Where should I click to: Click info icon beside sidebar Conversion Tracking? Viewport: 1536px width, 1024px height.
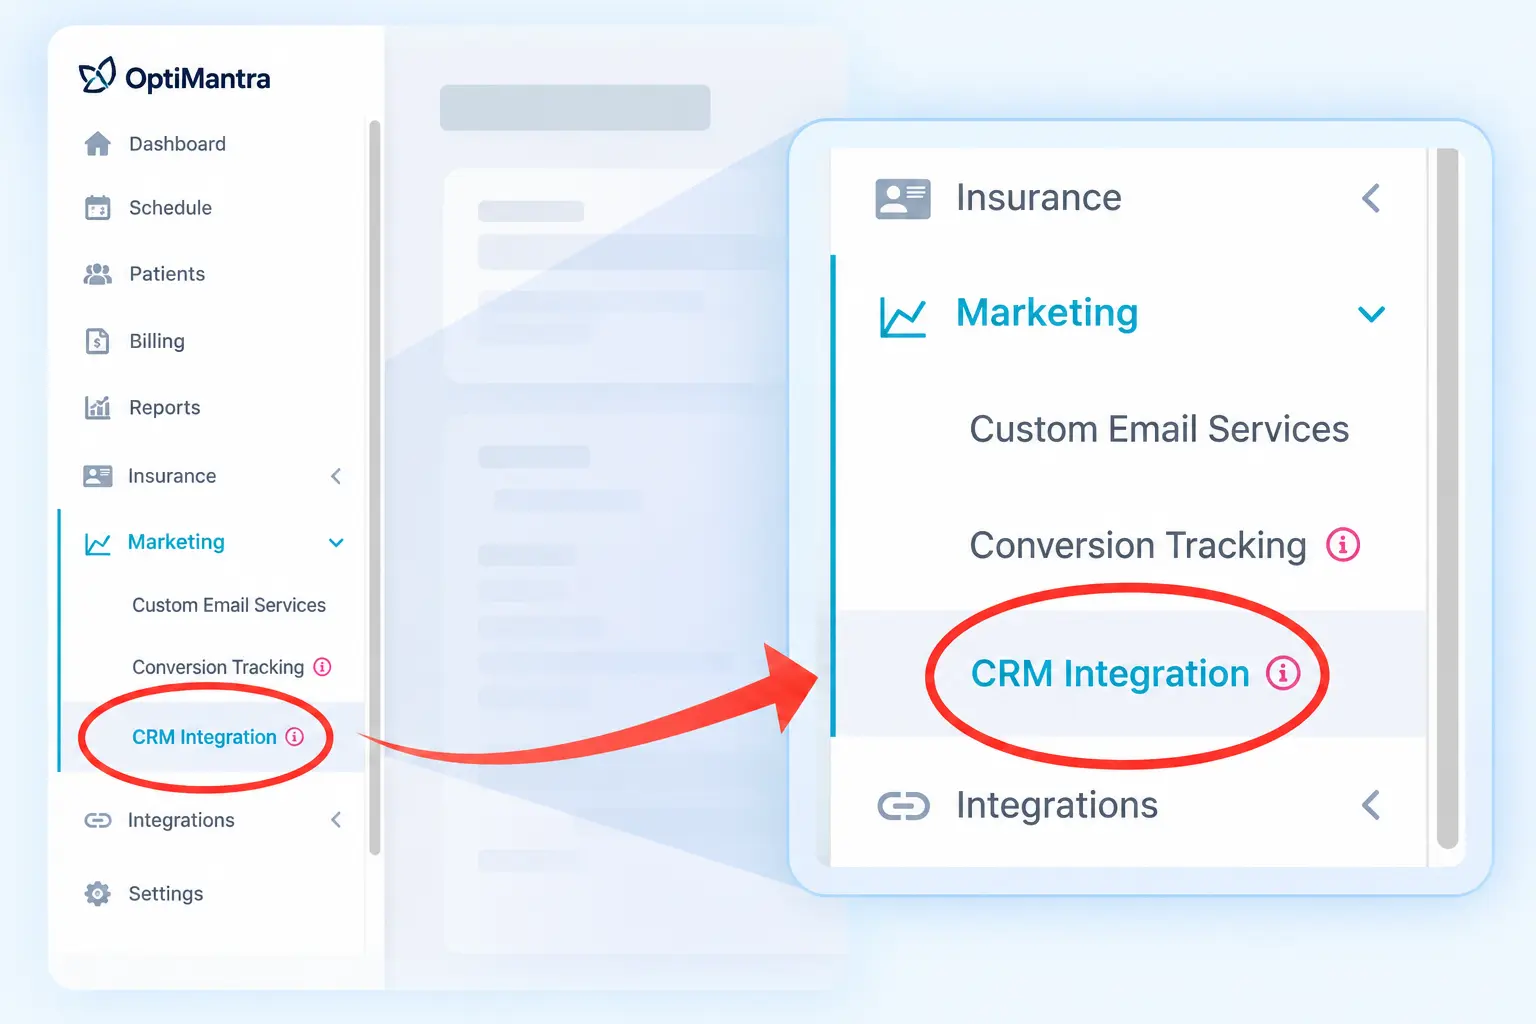pyautogui.click(x=322, y=667)
